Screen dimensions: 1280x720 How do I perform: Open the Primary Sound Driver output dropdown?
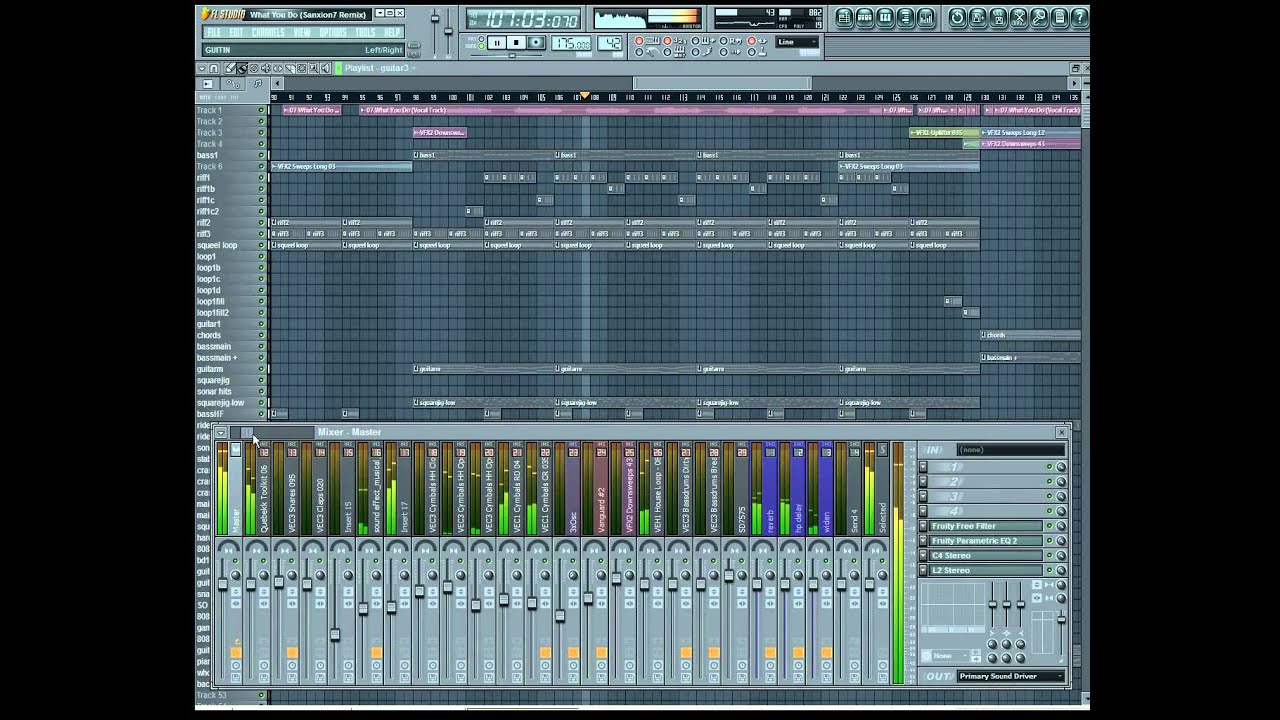pyautogui.click(x=1010, y=676)
